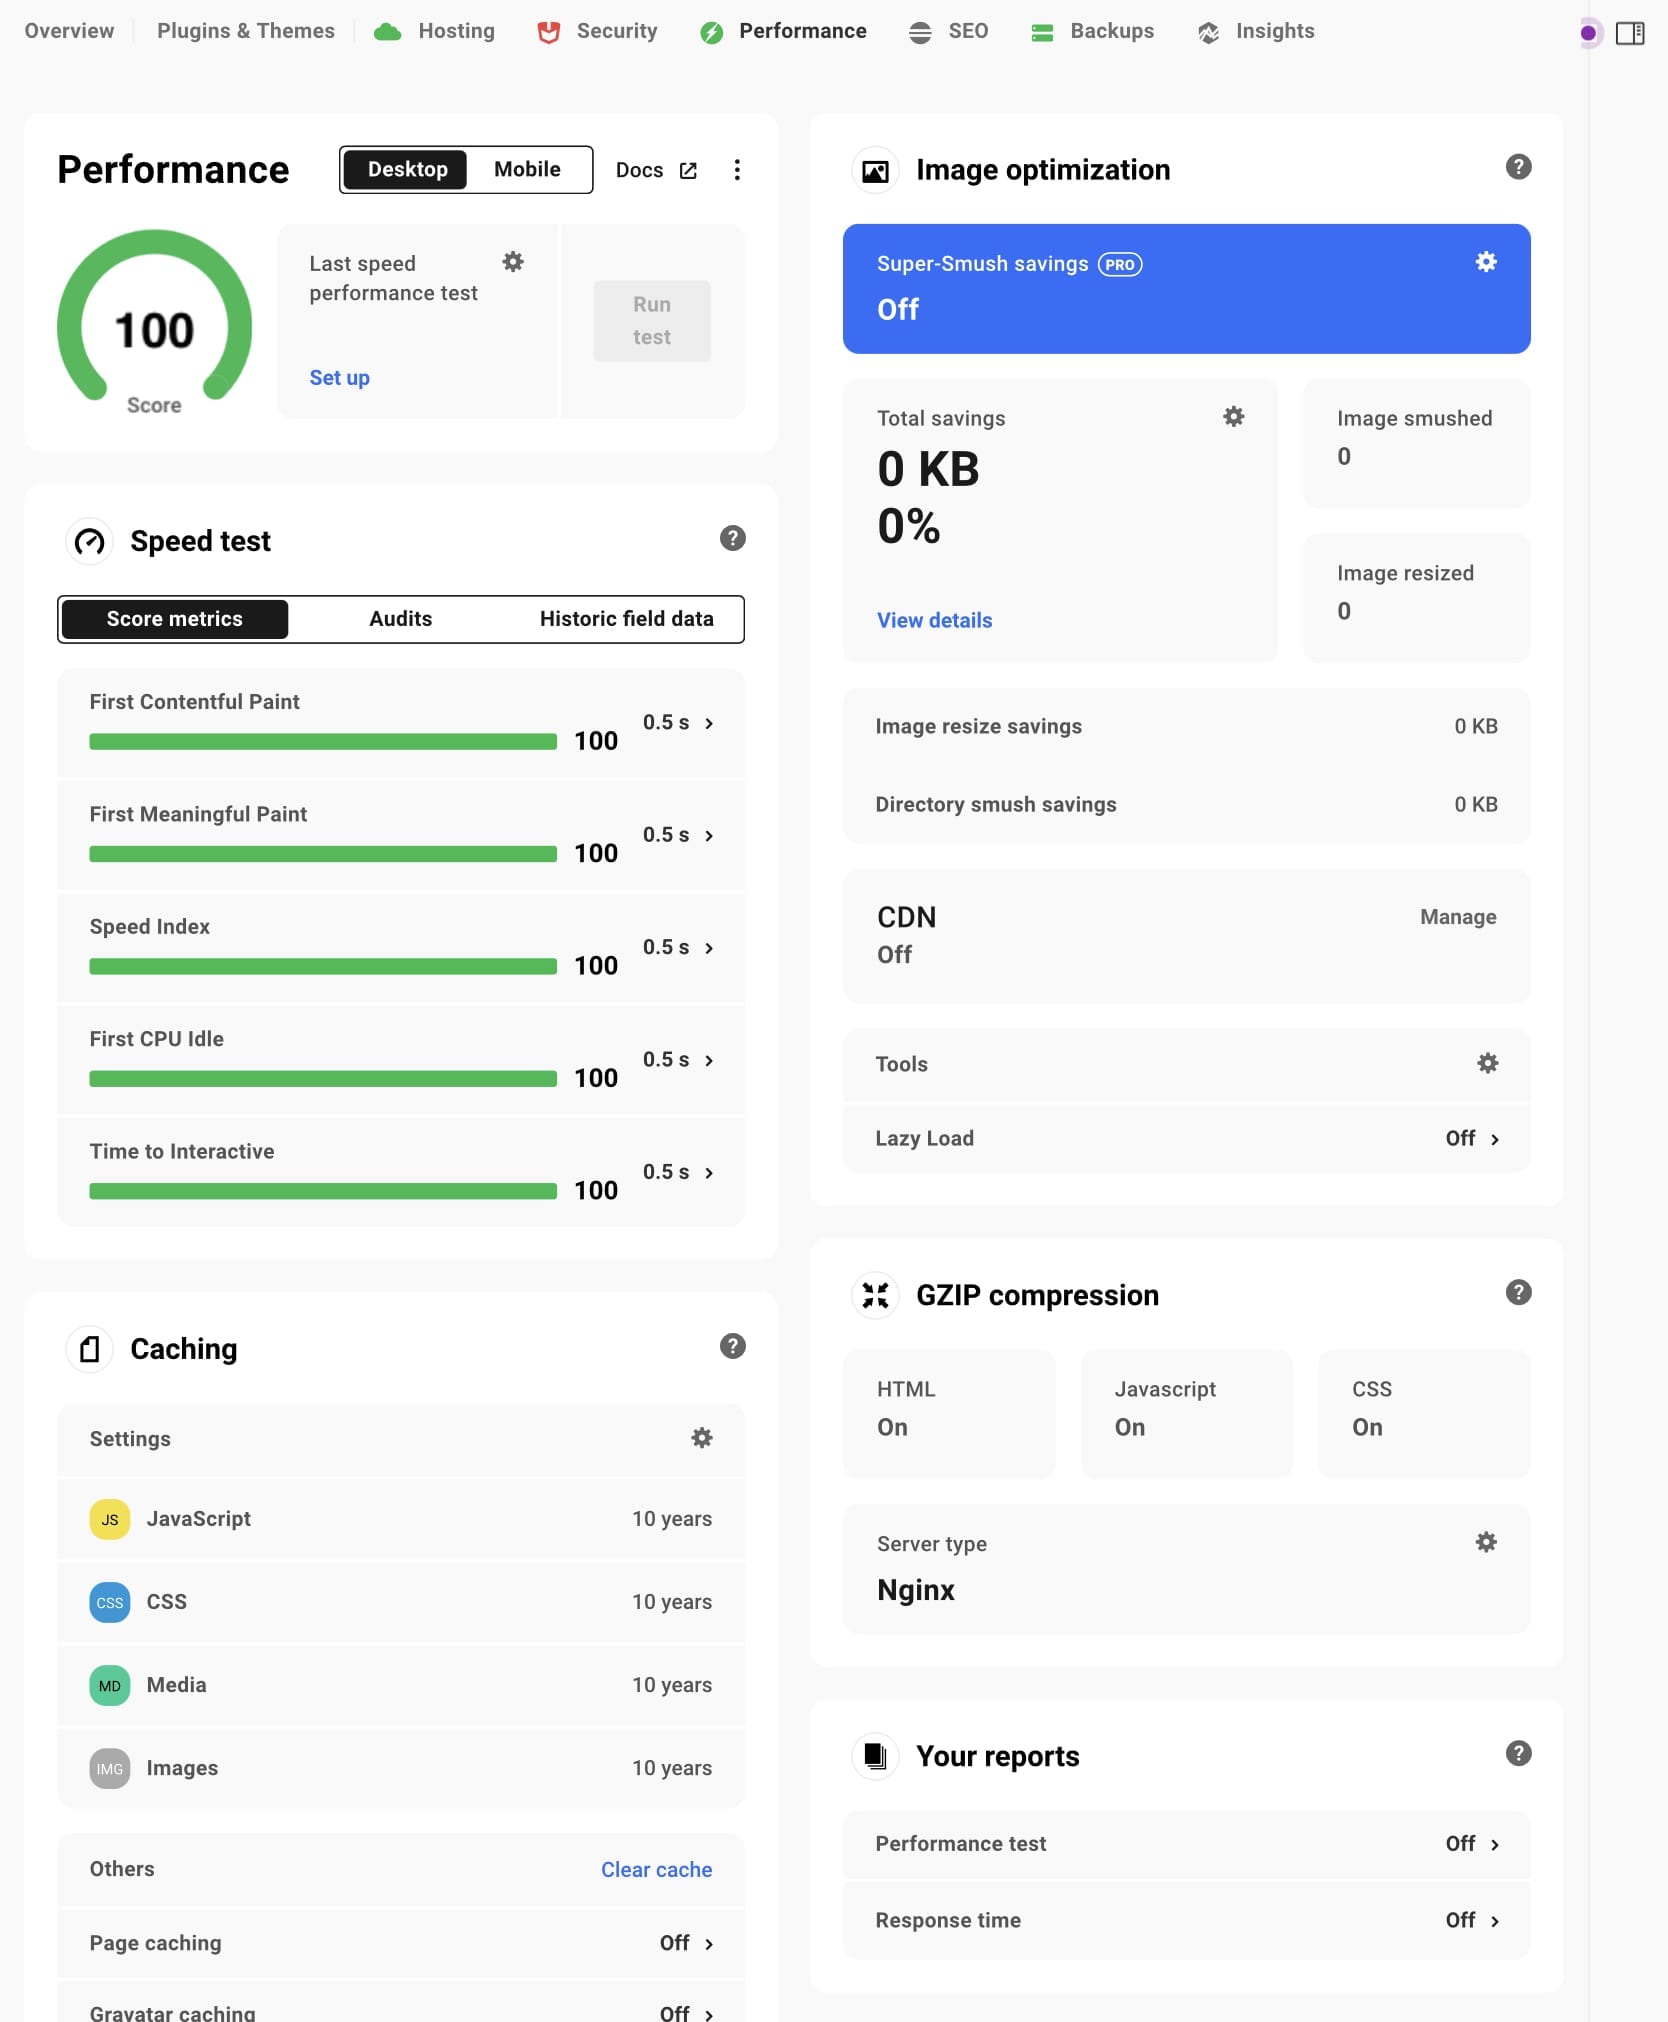Open Image optimization help icon
Screen dimensions: 1668x2022
1518,167
